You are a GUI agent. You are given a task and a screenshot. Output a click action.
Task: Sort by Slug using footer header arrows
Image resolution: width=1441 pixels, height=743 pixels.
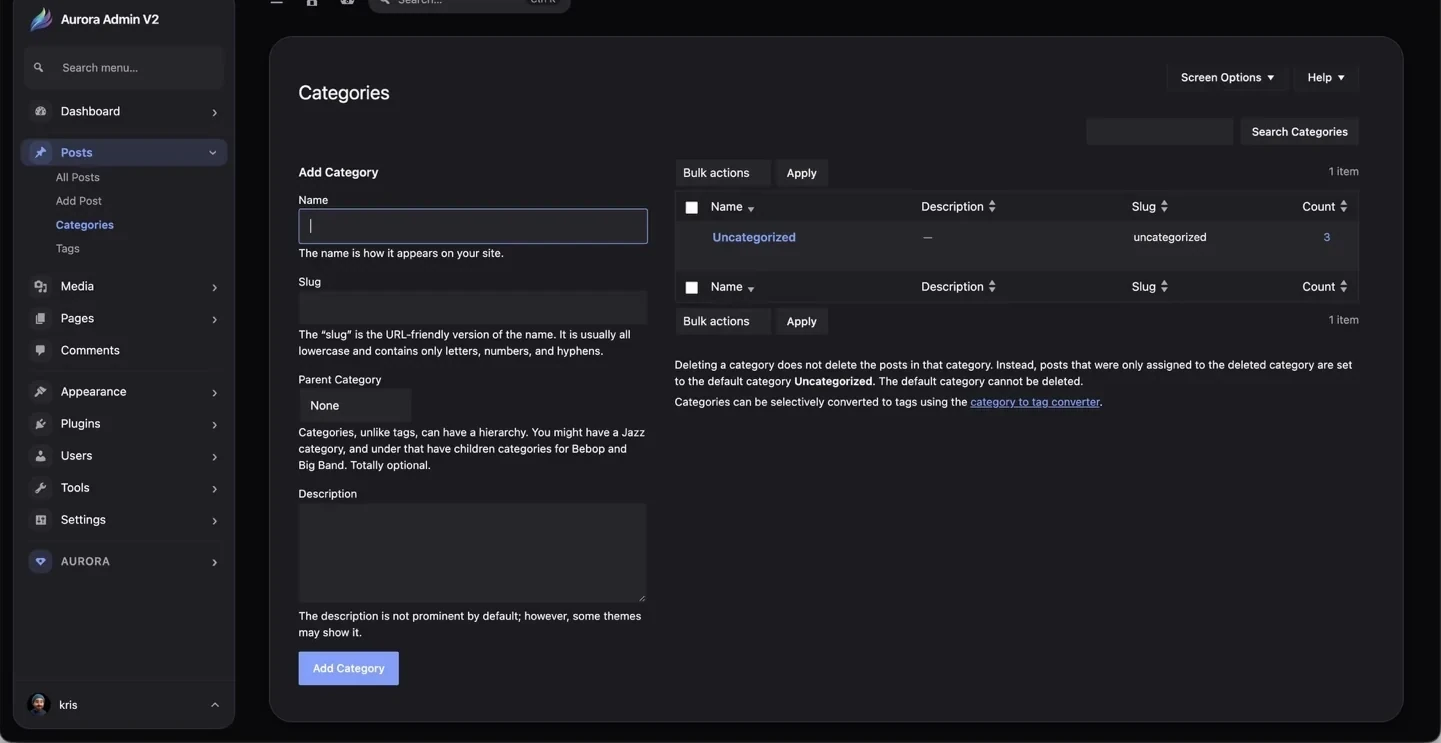(x=1164, y=286)
